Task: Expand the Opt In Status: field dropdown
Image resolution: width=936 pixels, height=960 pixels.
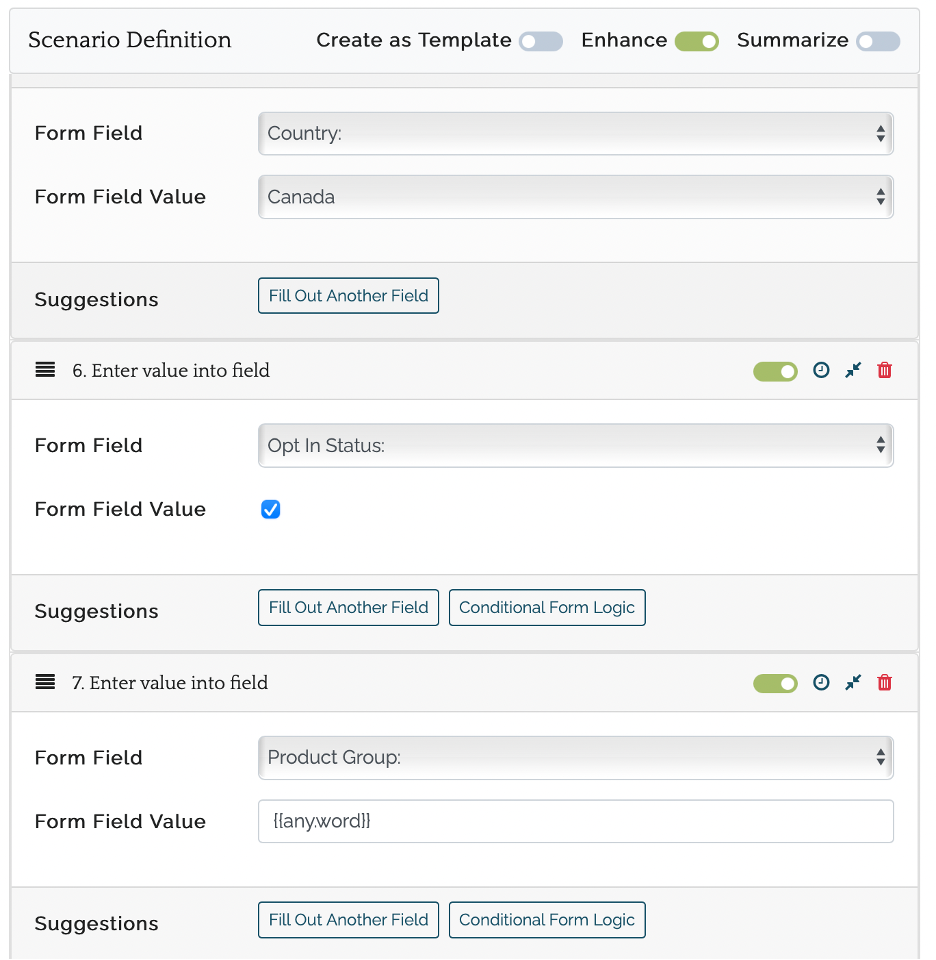Action: (575, 446)
